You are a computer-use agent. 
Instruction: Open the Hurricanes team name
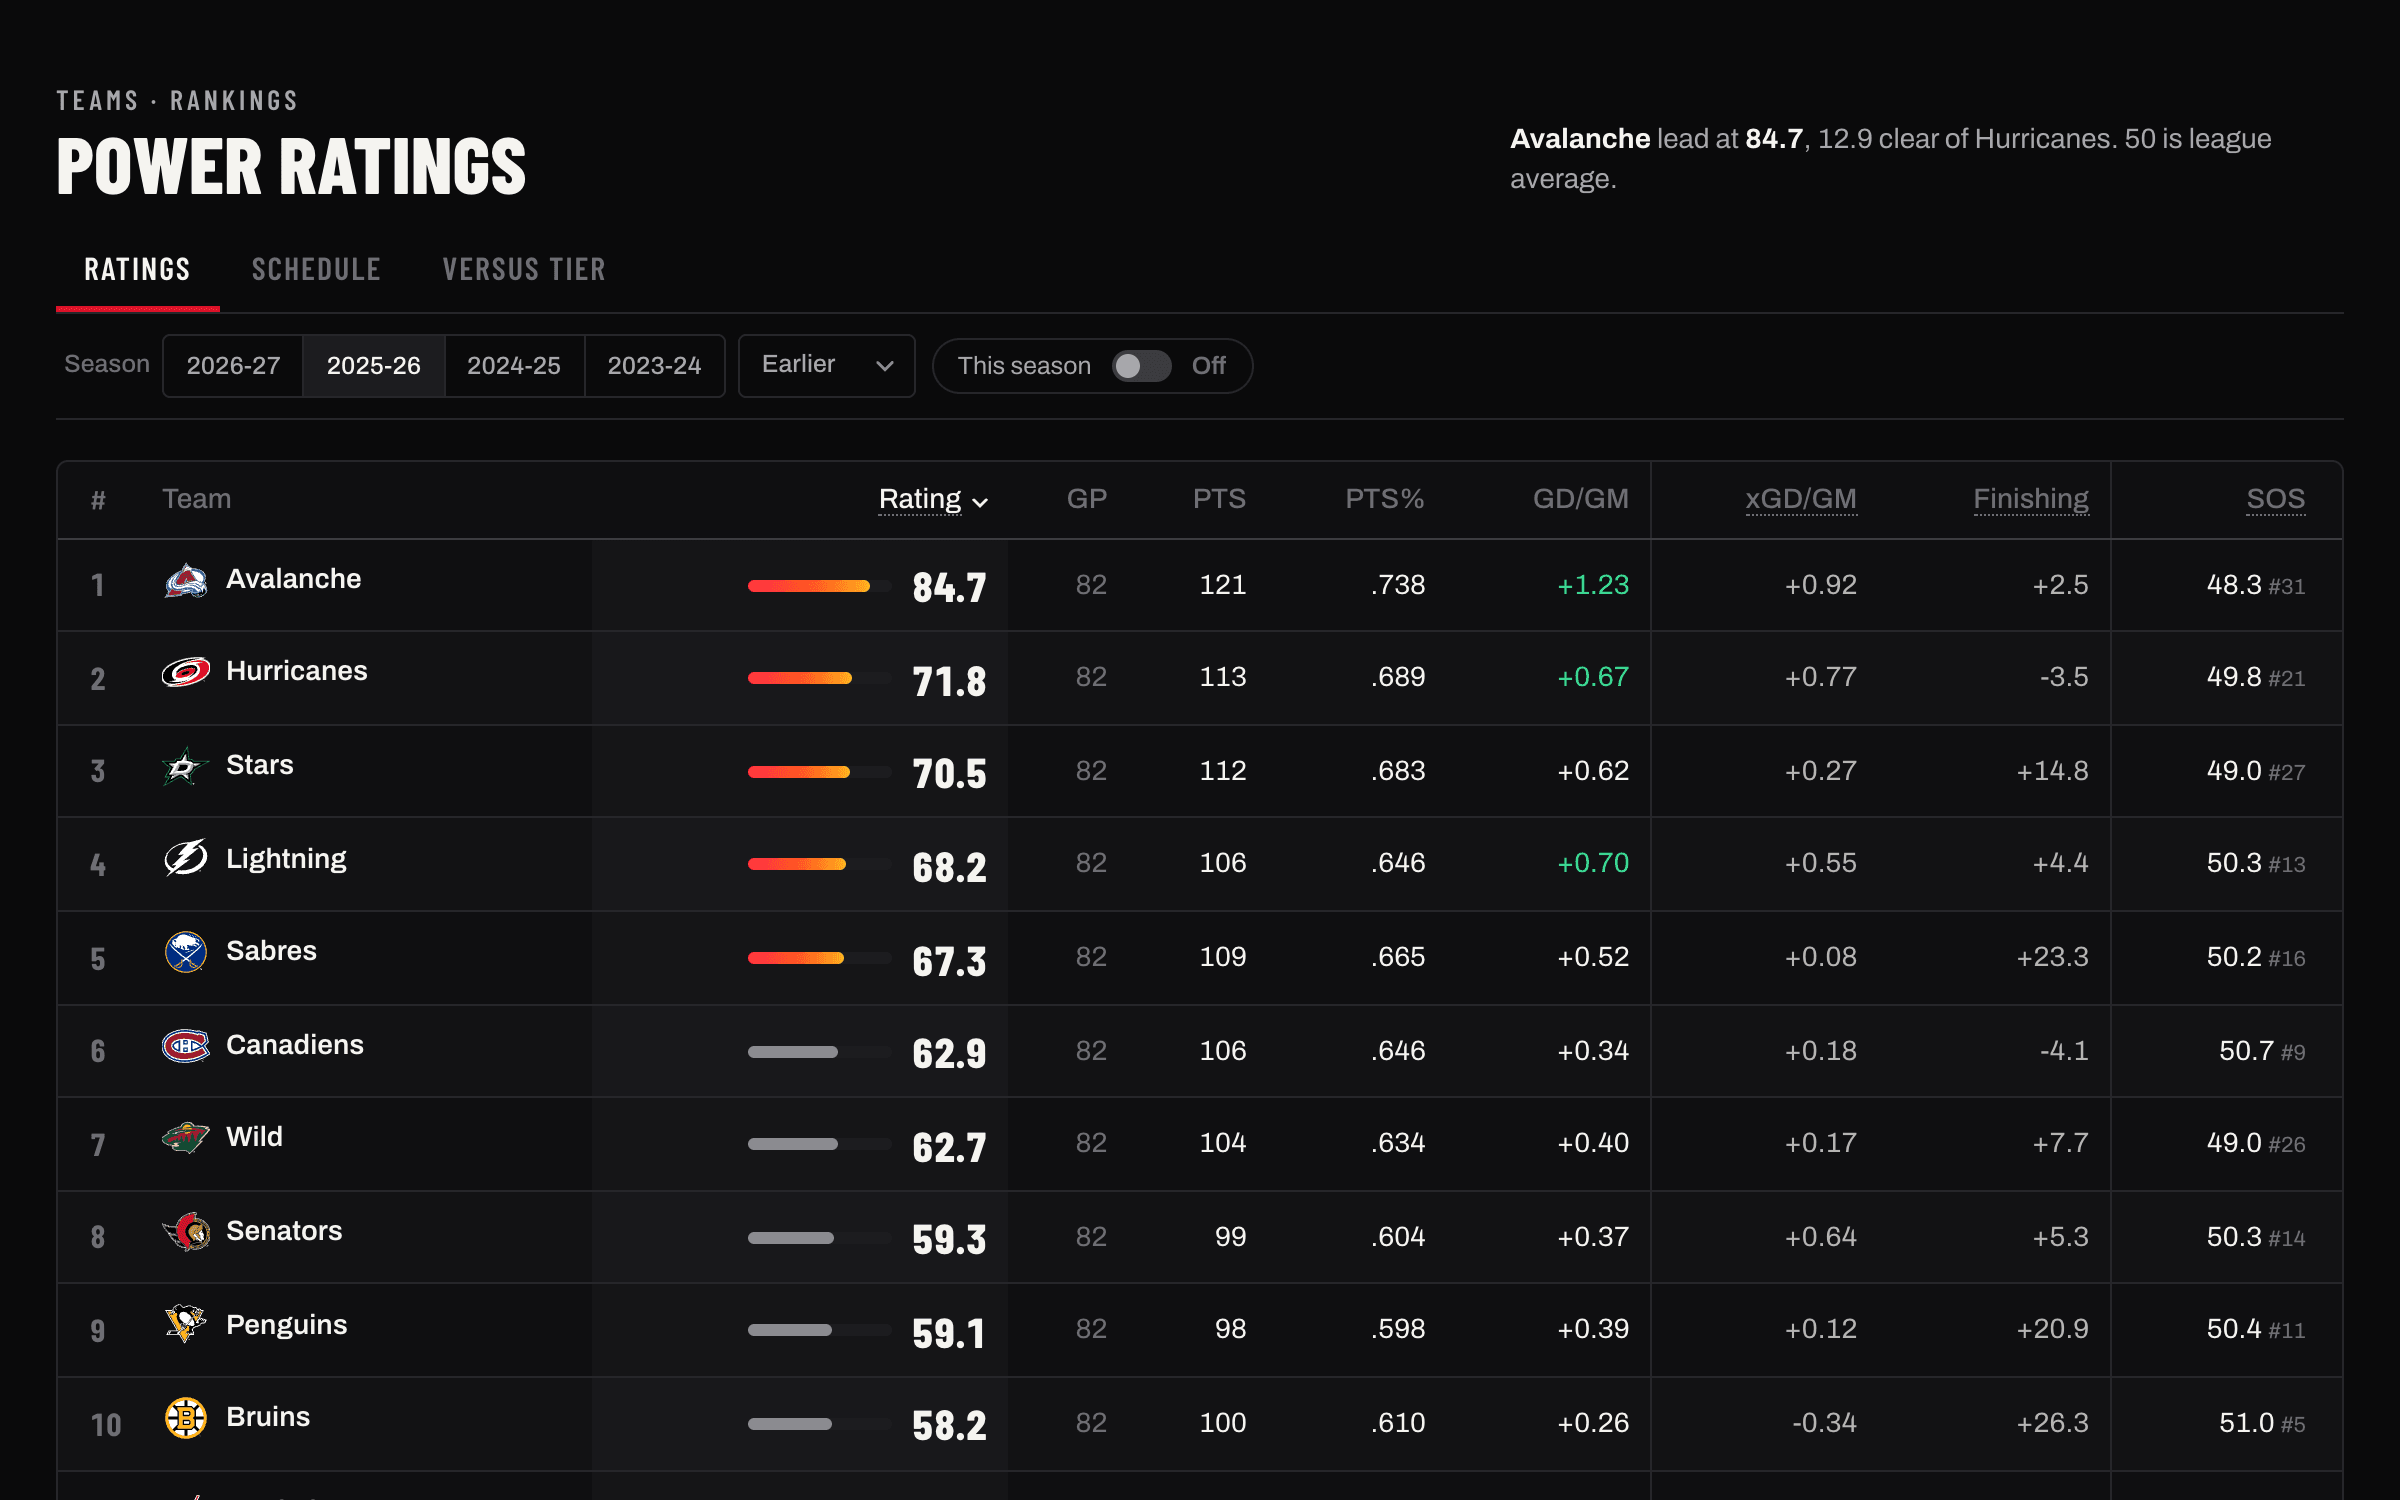[x=297, y=671]
